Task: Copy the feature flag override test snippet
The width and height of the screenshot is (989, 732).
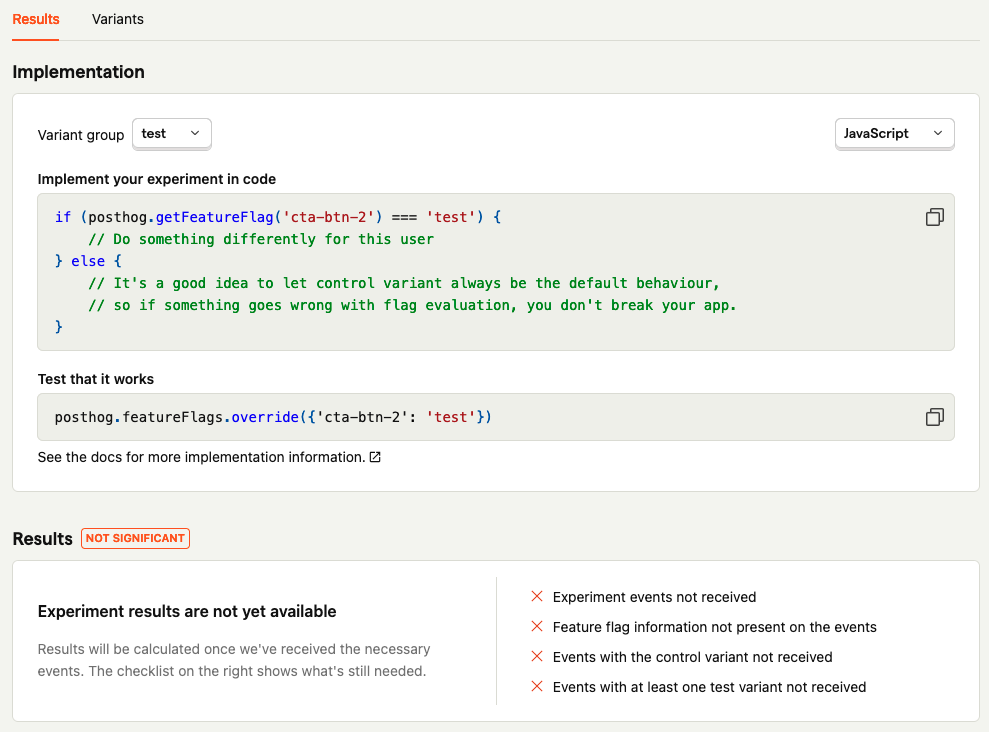Action: click(934, 417)
